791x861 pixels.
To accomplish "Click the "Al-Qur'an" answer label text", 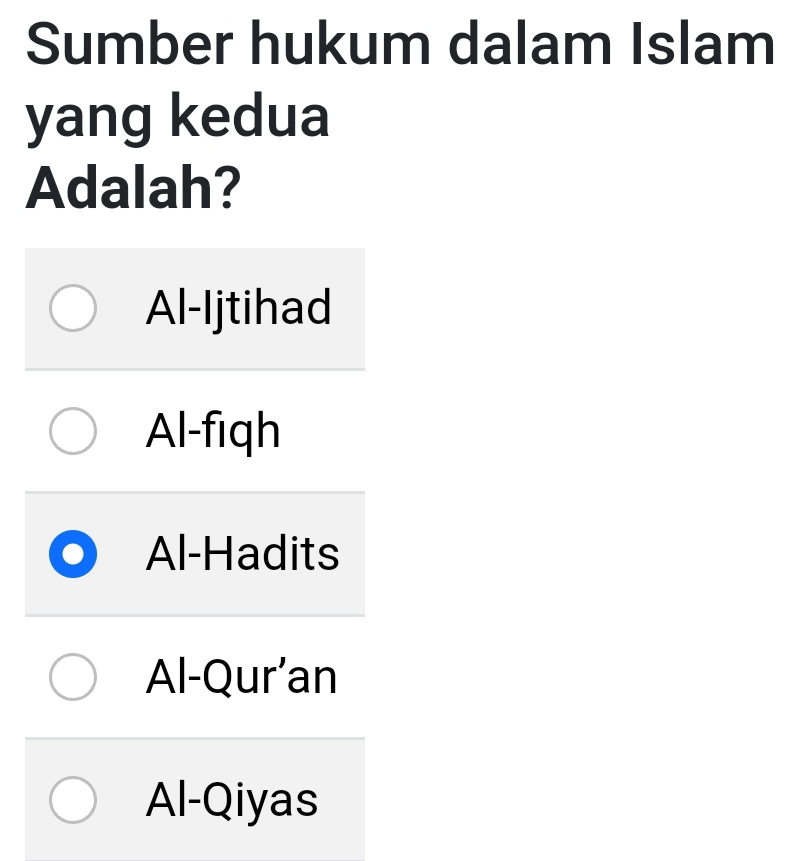I will [242, 678].
